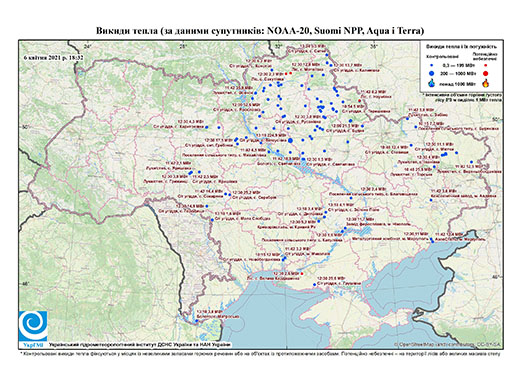The width and height of the screenshot is (520, 368).
Task: Click the 12:30 35.6 MW label near Crimea
Action: 330,278
